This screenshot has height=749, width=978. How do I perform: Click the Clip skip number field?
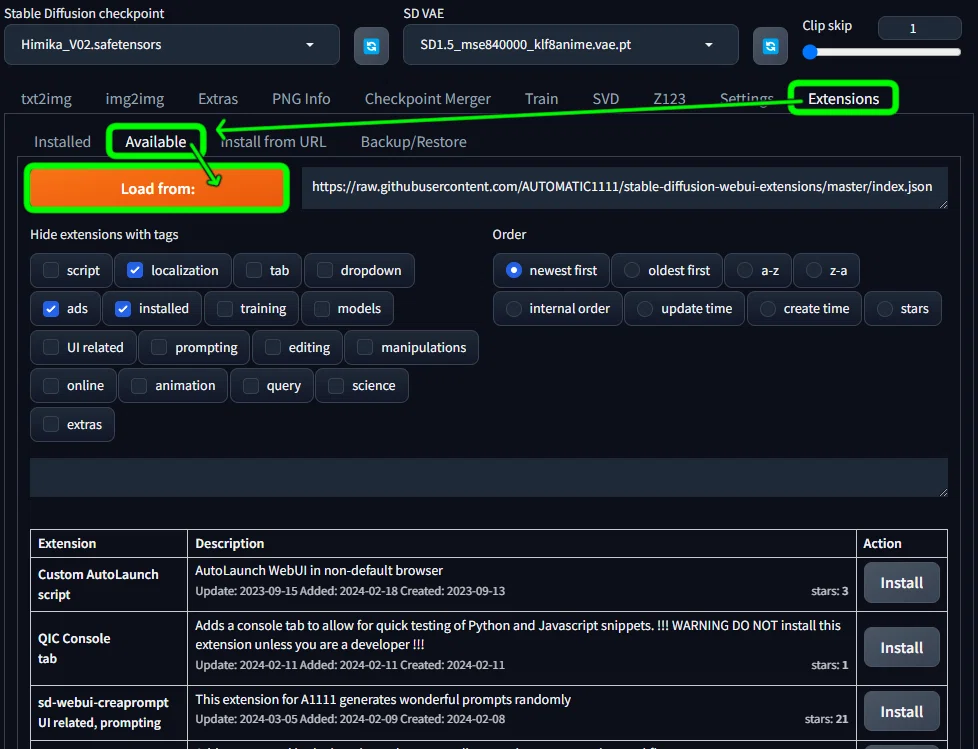919,29
